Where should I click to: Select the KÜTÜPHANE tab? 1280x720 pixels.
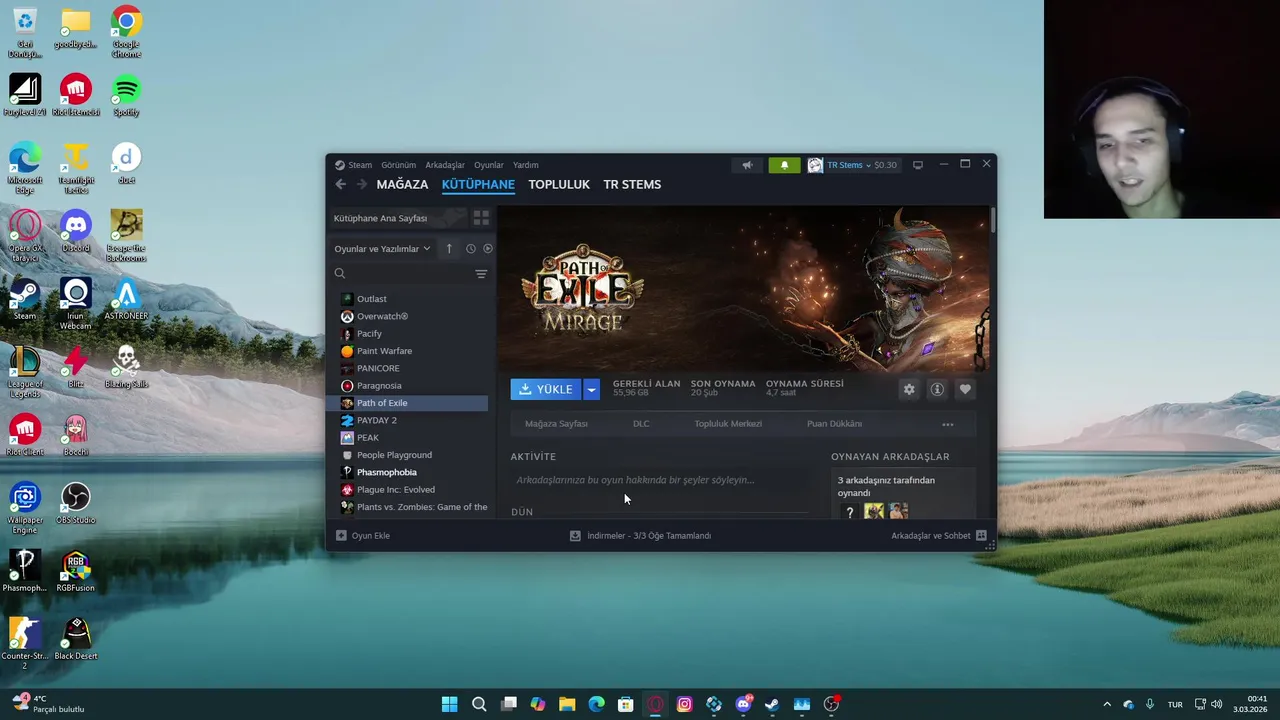[478, 184]
